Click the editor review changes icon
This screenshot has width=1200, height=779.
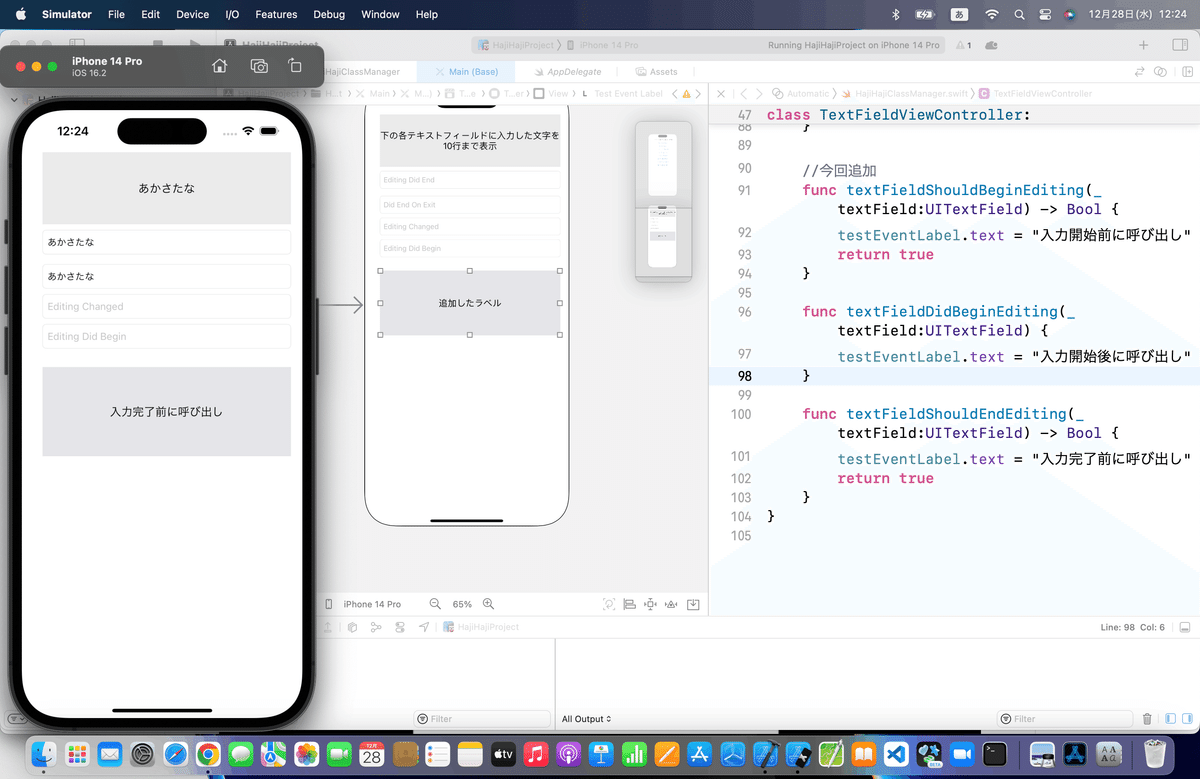[x=1139, y=72]
